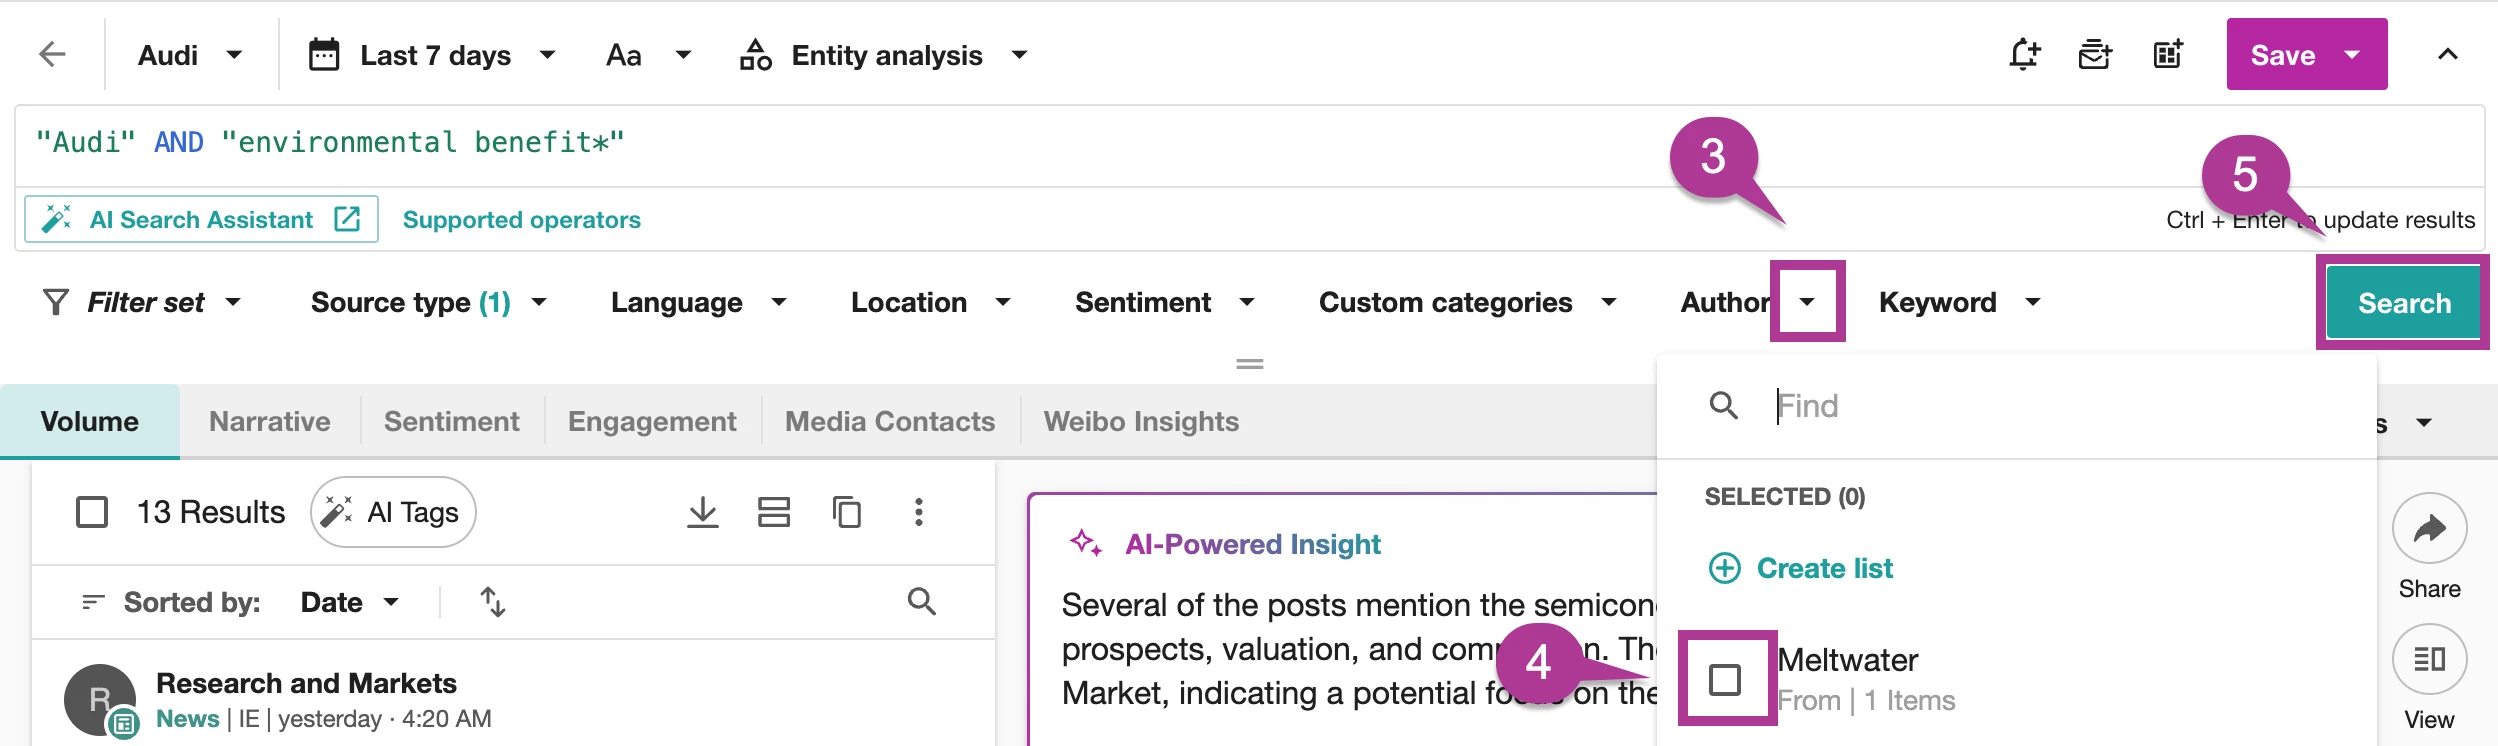Screen dimensions: 2498x746
Task: Open the Source type filter dropdown
Action: point(428,302)
